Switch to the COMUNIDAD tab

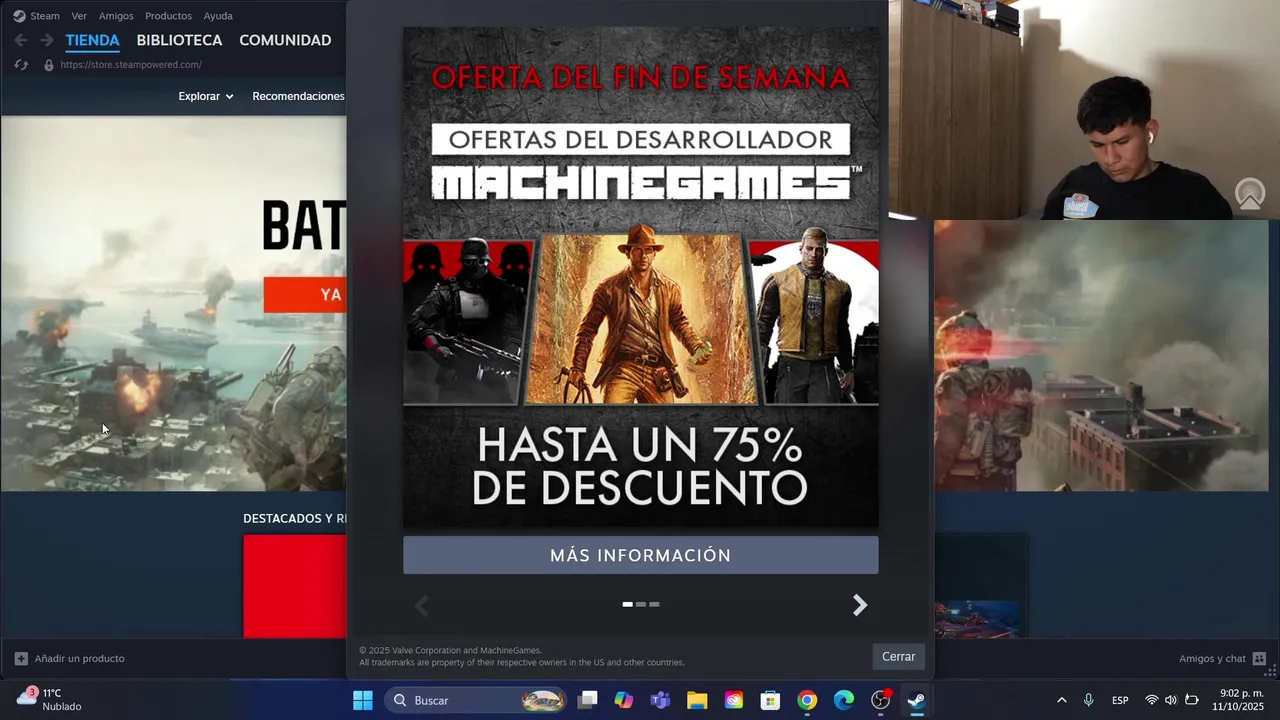click(285, 40)
